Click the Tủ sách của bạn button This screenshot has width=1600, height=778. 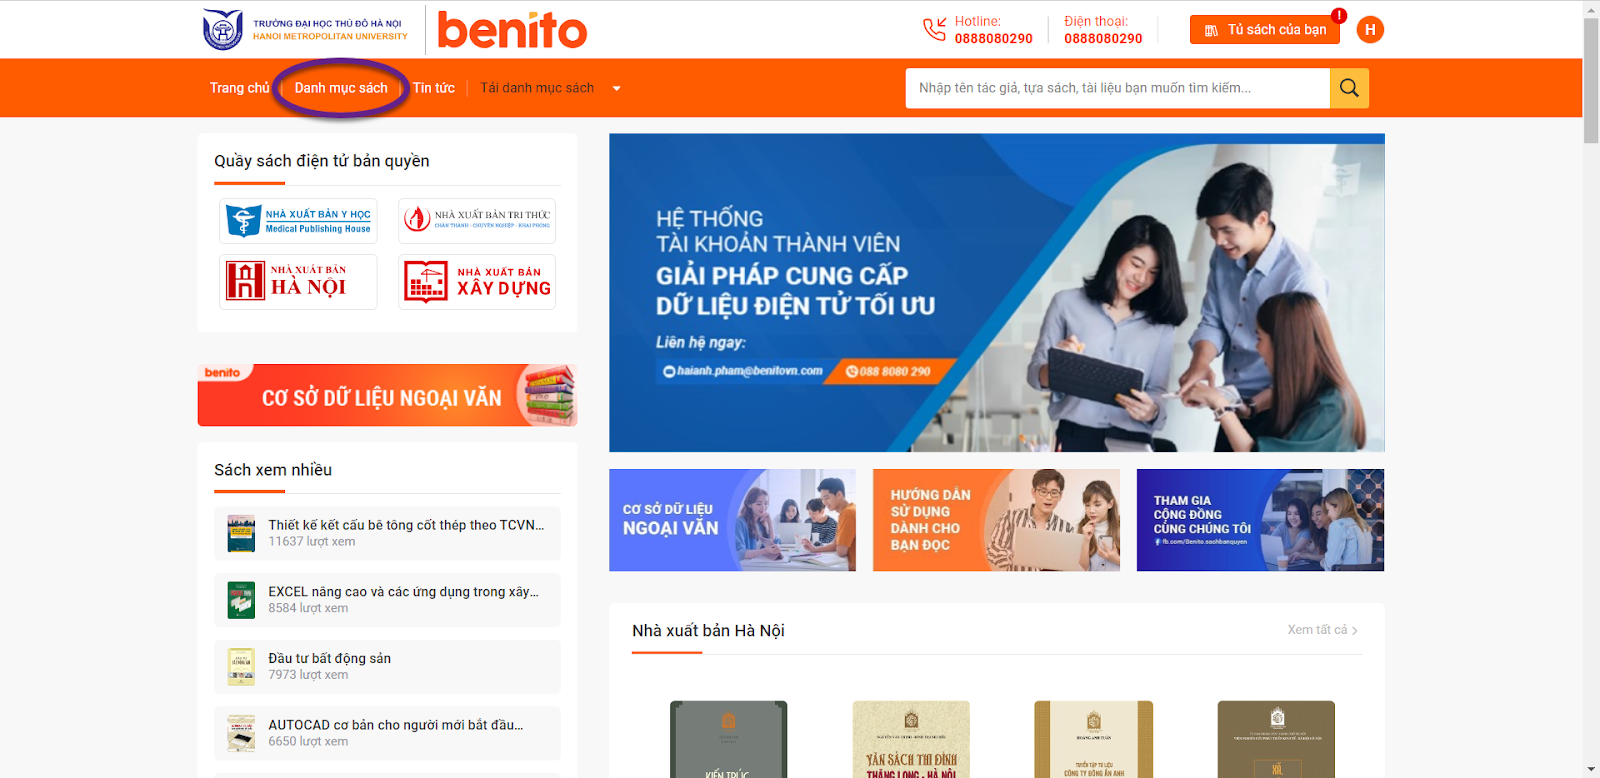[x=1264, y=30]
